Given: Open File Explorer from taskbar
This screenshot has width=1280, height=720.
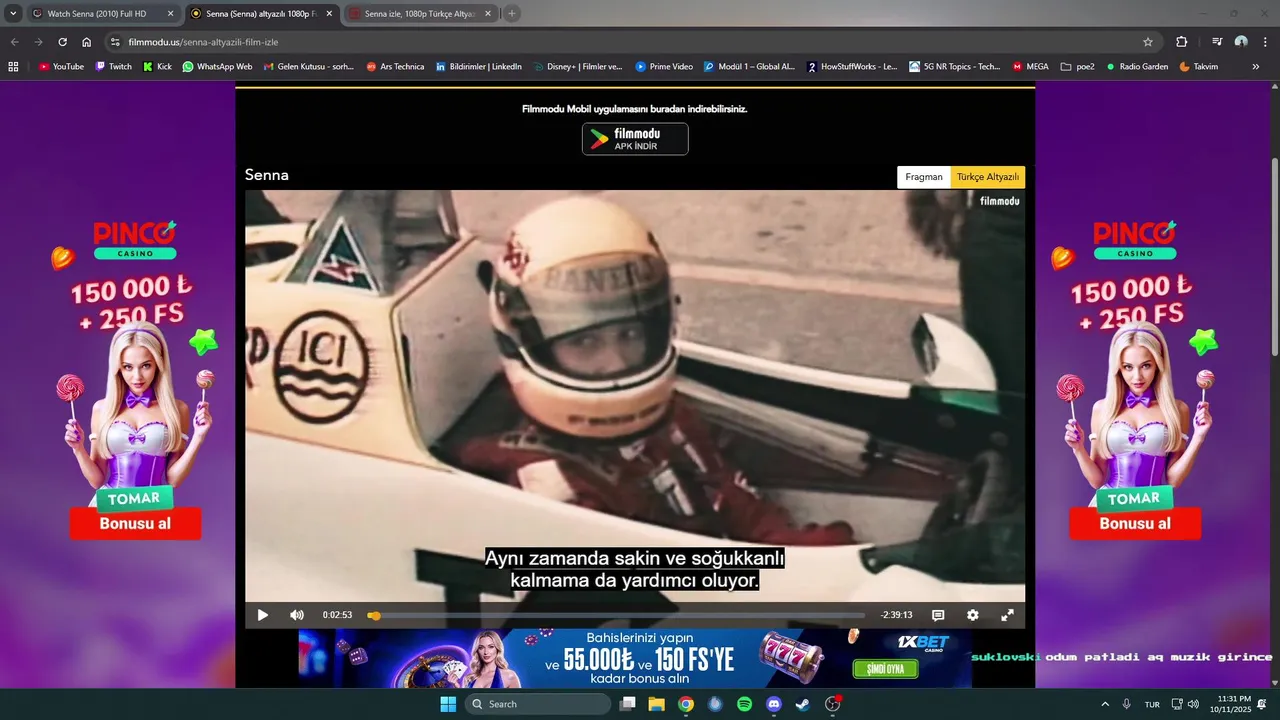Looking at the screenshot, I should (x=656, y=704).
